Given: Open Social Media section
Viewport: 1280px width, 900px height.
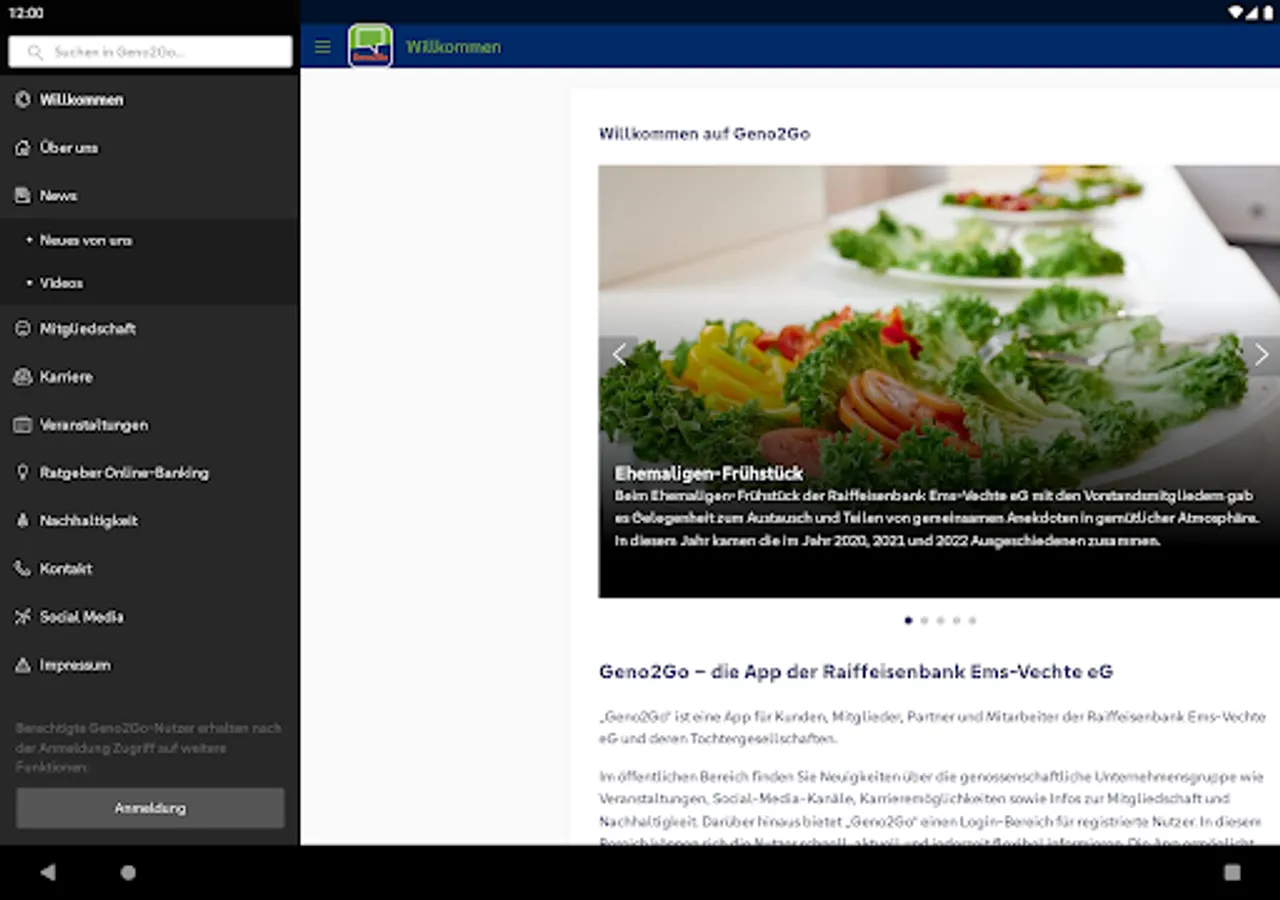Looking at the screenshot, I should pyautogui.click(x=150, y=616).
